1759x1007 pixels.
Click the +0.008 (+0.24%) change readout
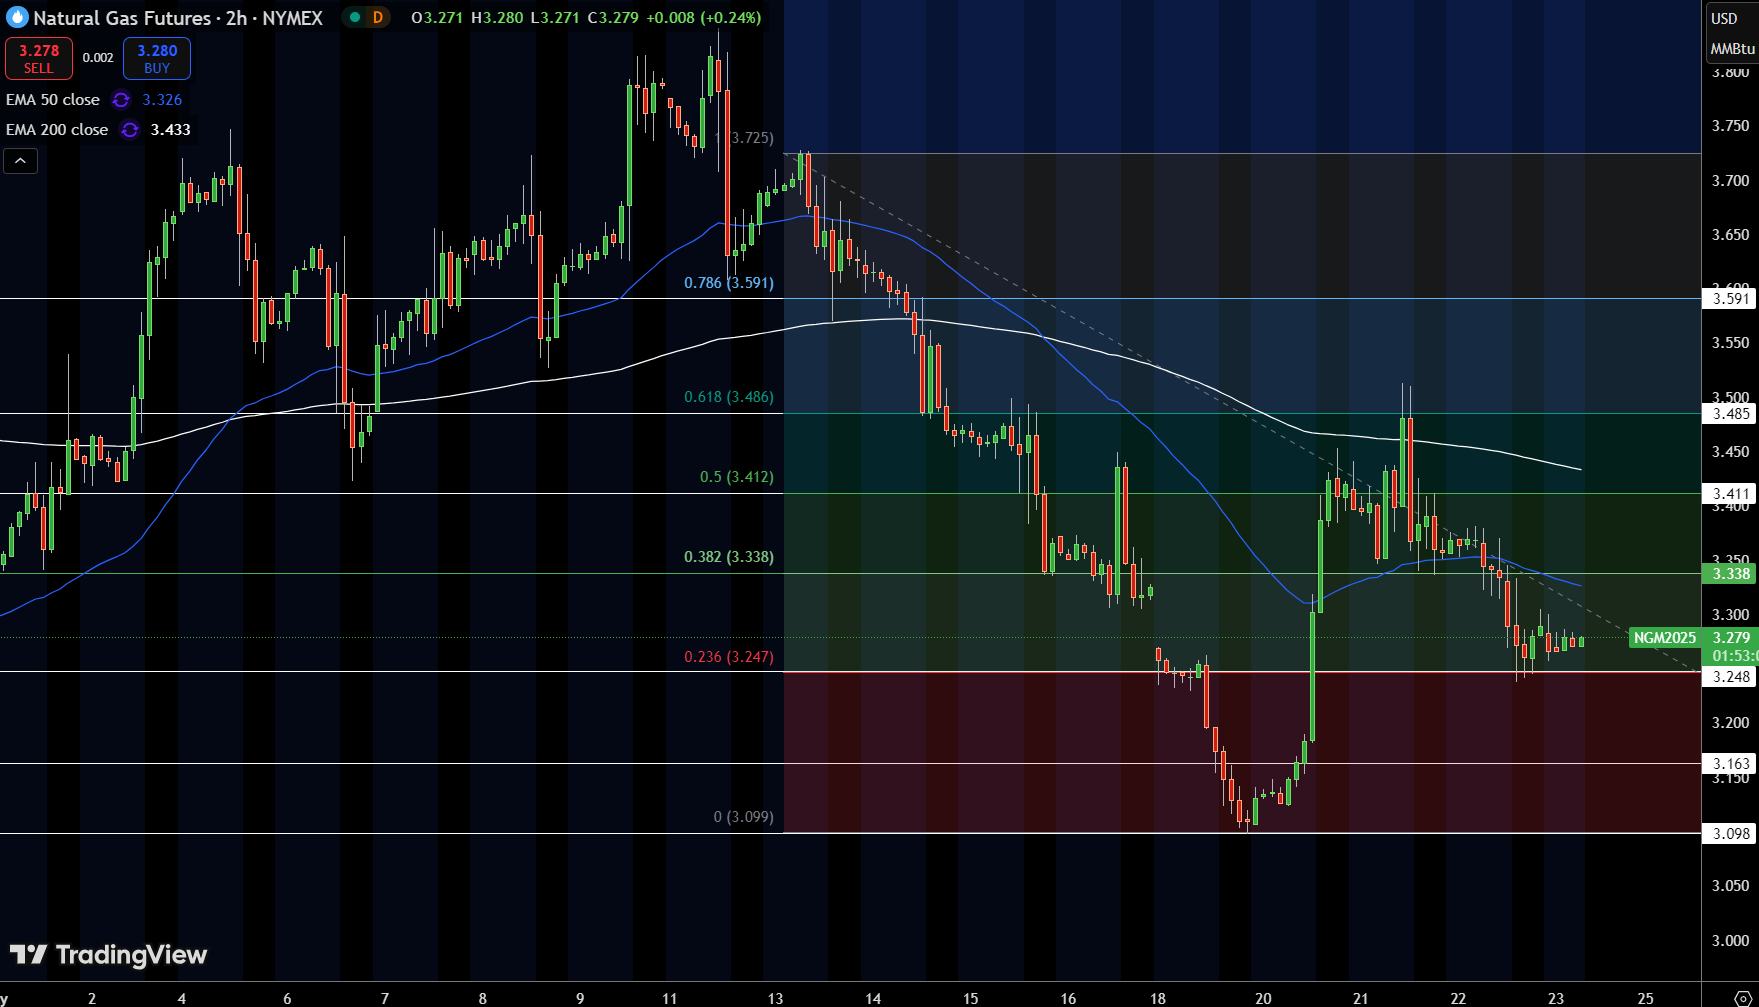703,18
